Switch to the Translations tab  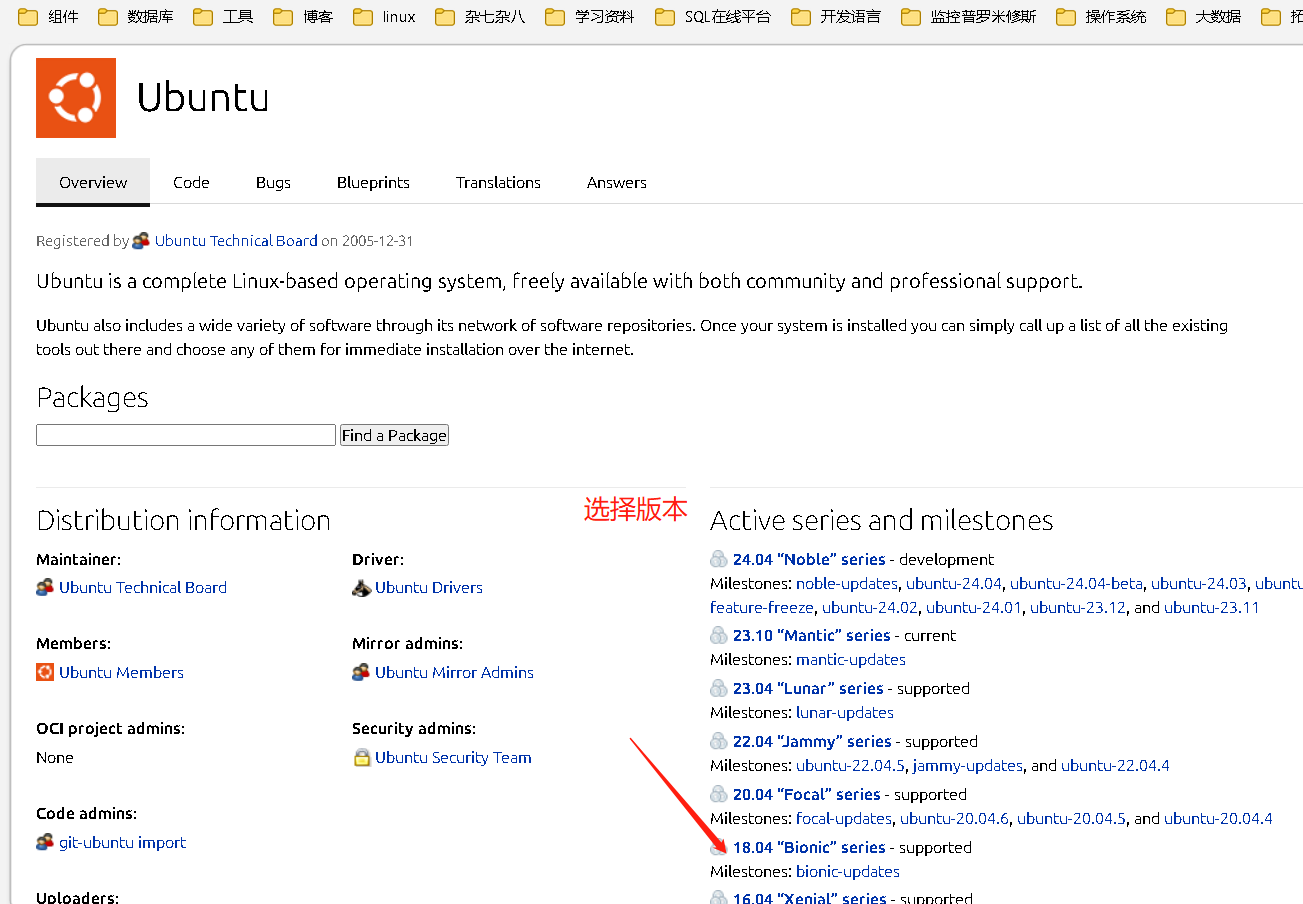pyautogui.click(x=498, y=182)
